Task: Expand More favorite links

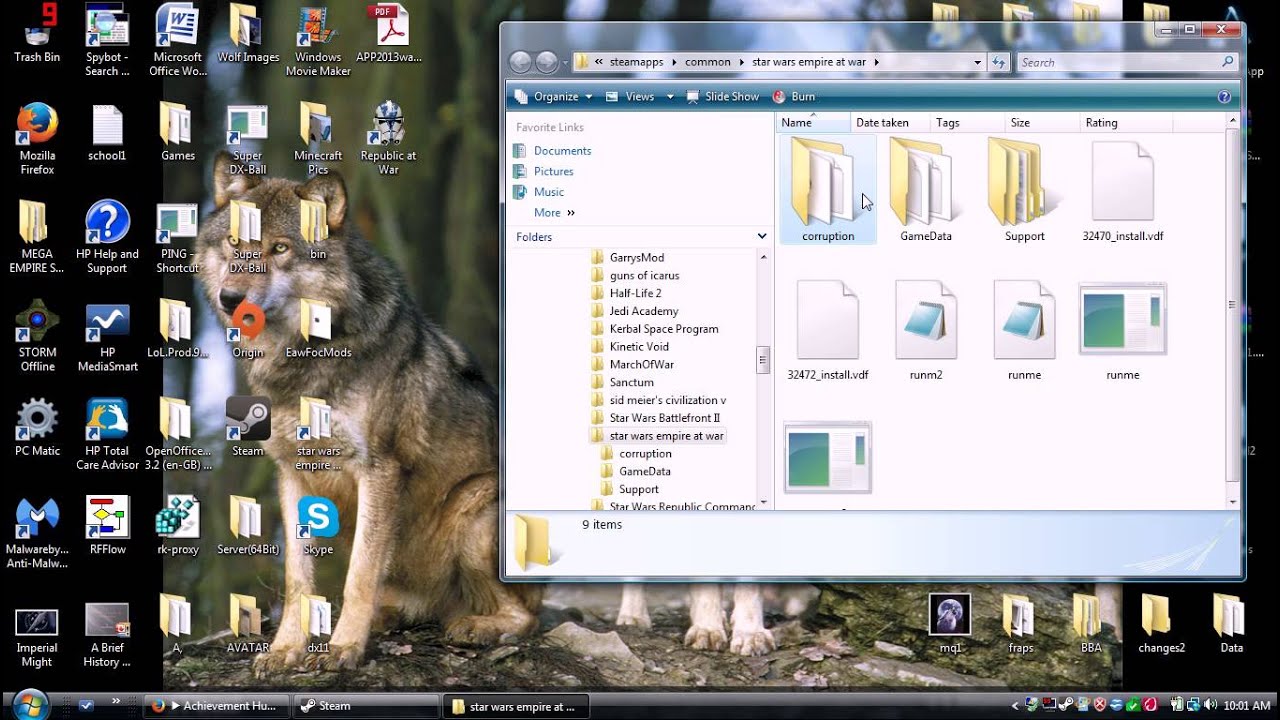Action: coord(554,213)
